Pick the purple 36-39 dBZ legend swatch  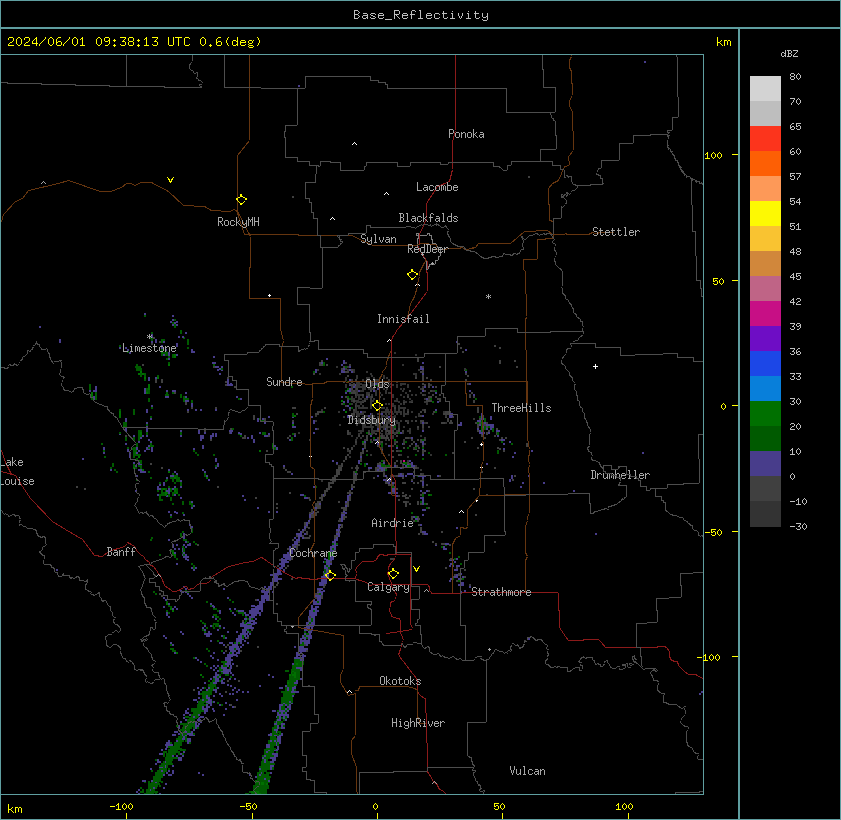coord(765,338)
